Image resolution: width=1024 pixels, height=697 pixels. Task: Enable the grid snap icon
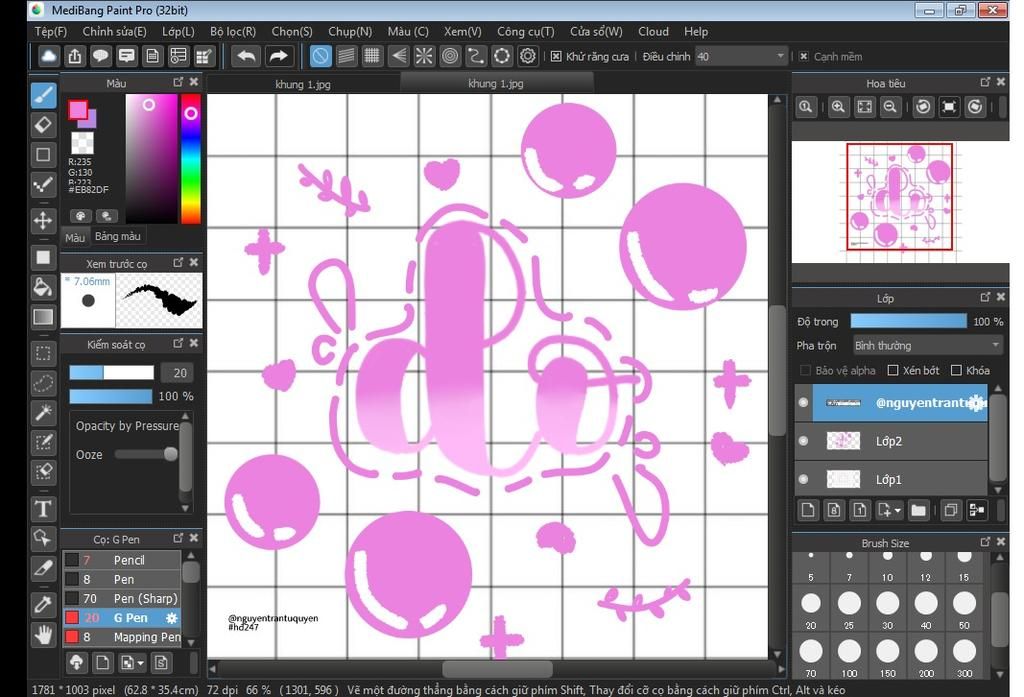pyautogui.click(x=372, y=56)
